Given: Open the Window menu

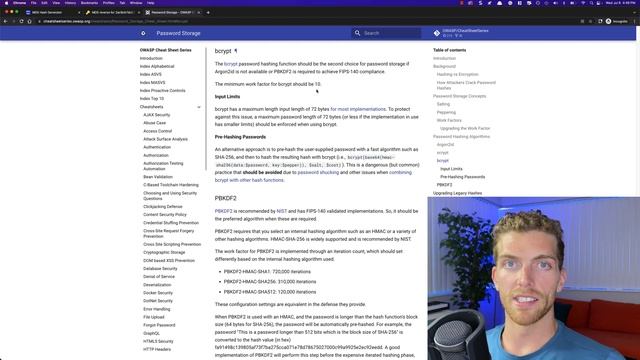Looking at the screenshot, I should coord(136,3).
